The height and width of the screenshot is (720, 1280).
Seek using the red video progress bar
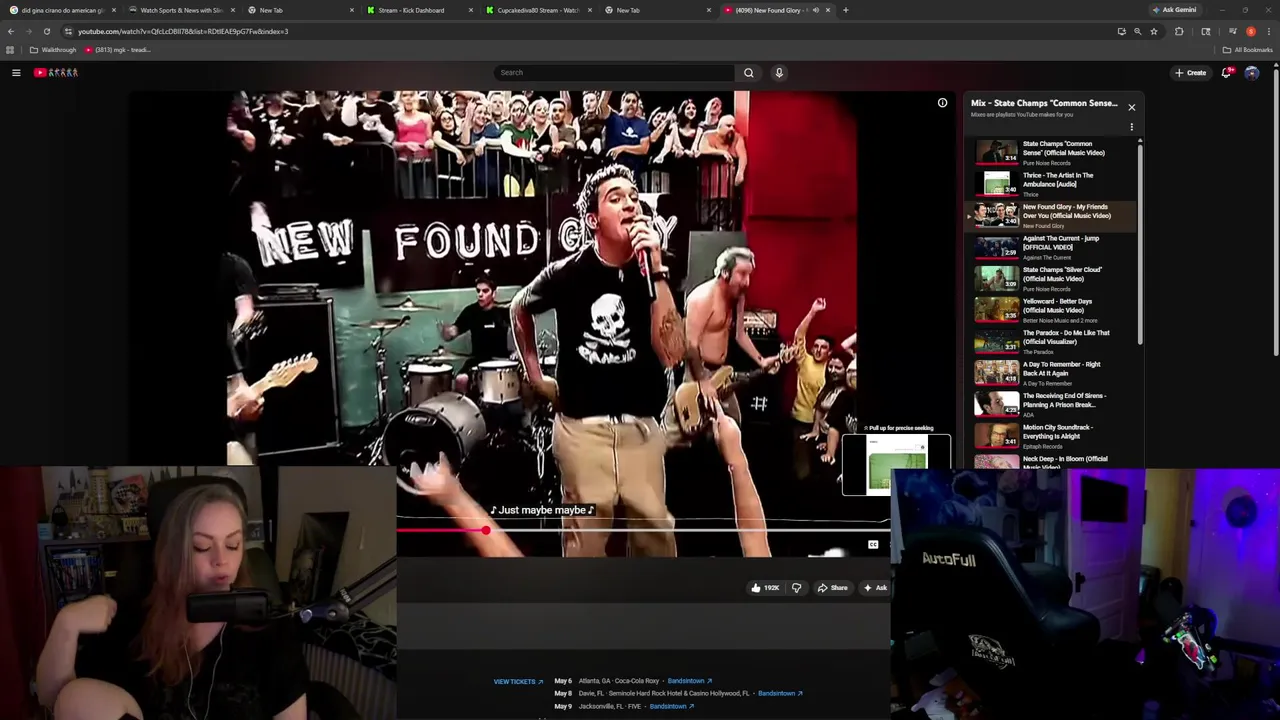point(642,530)
